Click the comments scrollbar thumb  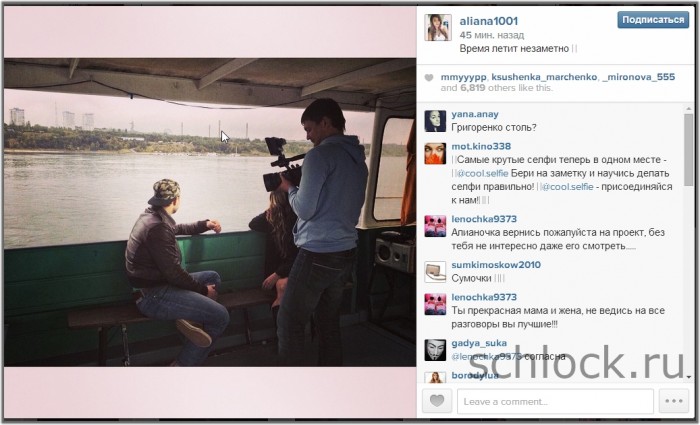pyautogui.click(x=688, y=150)
